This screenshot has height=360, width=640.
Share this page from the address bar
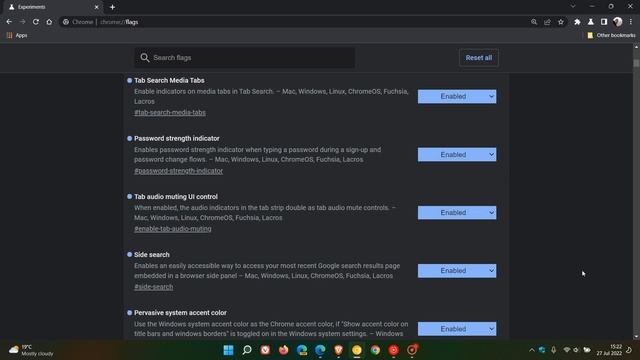pos(547,22)
